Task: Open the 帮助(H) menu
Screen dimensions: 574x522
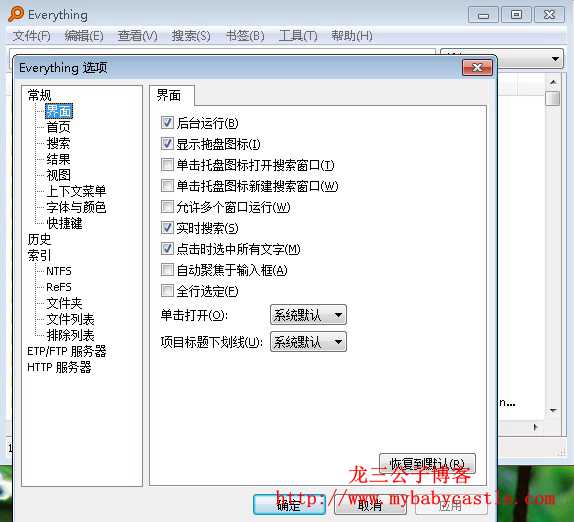Action: 352,36
